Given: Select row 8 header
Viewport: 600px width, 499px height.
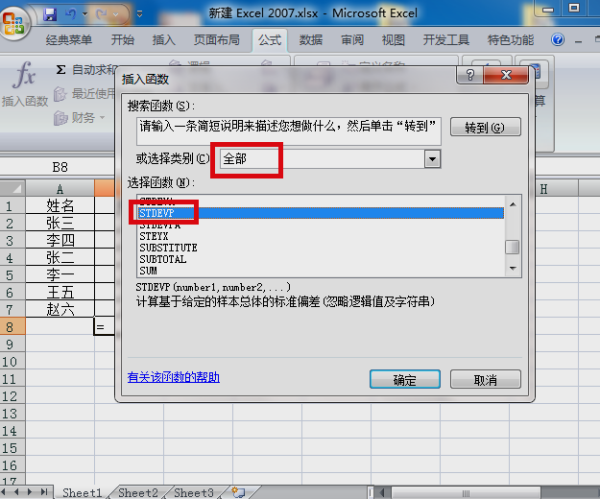Looking at the screenshot, I should (x=13, y=327).
